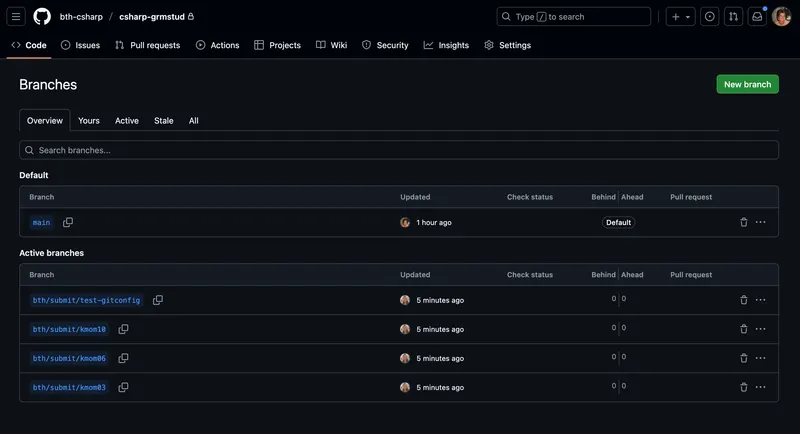Copy bth/submit/test-gitconfig branch name
Viewport: 800px width, 434px height.
[158, 300]
